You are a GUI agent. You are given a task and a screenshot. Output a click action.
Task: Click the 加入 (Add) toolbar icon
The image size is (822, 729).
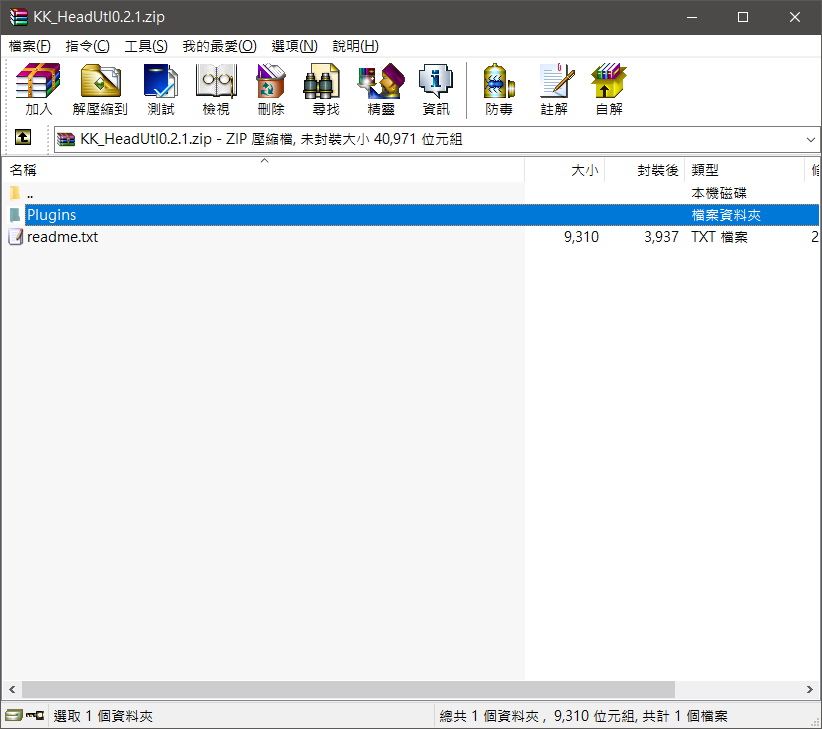38,89
